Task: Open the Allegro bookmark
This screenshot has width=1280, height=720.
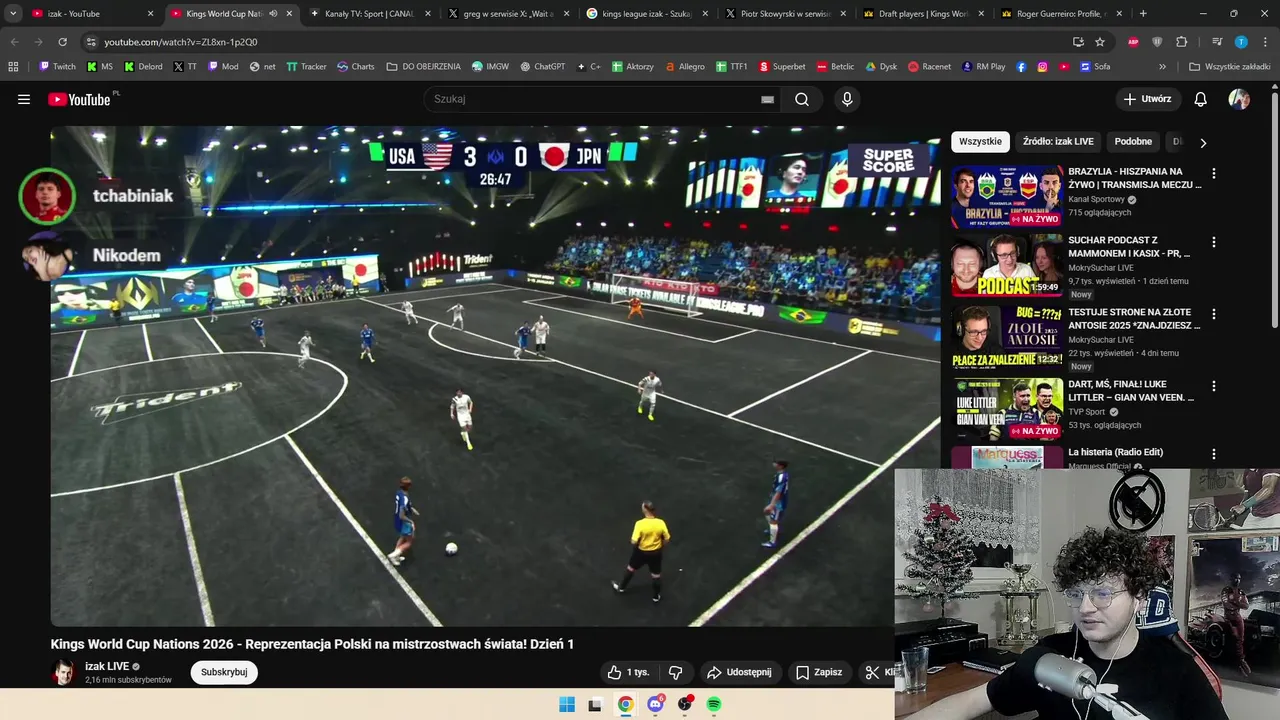Action: 685,67
